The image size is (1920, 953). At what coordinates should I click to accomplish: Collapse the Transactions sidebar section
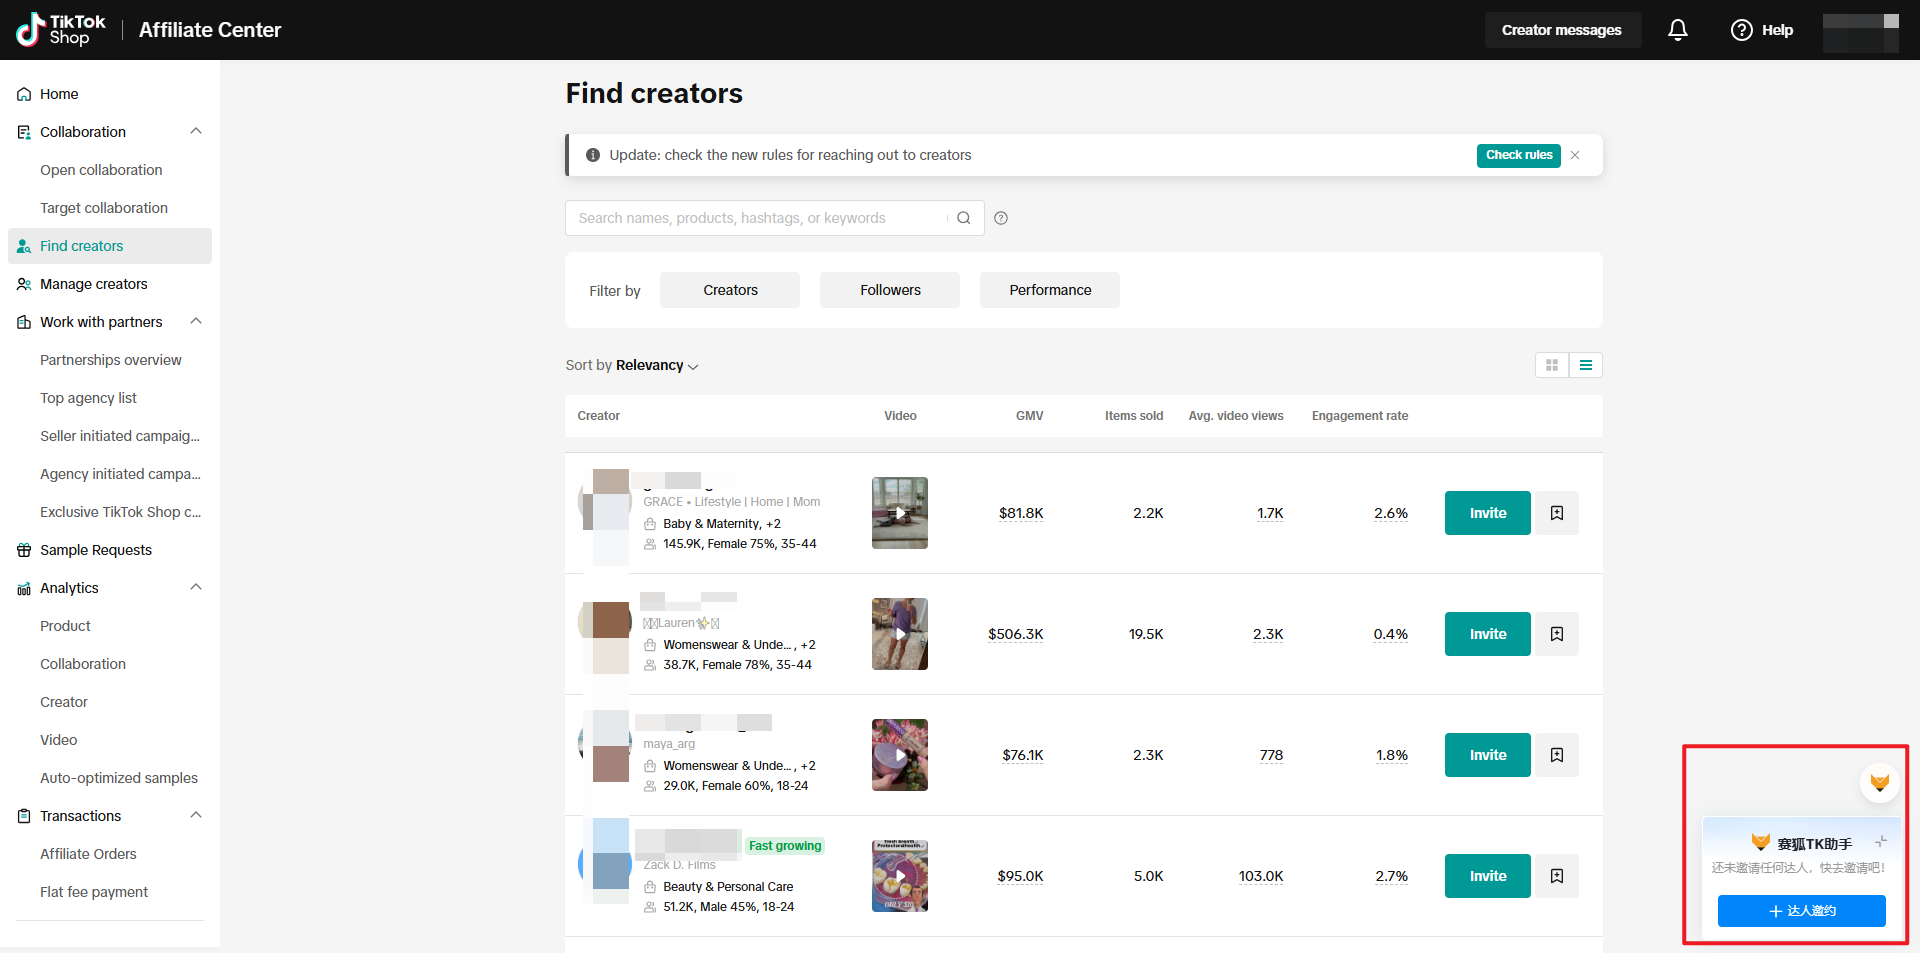196,815
